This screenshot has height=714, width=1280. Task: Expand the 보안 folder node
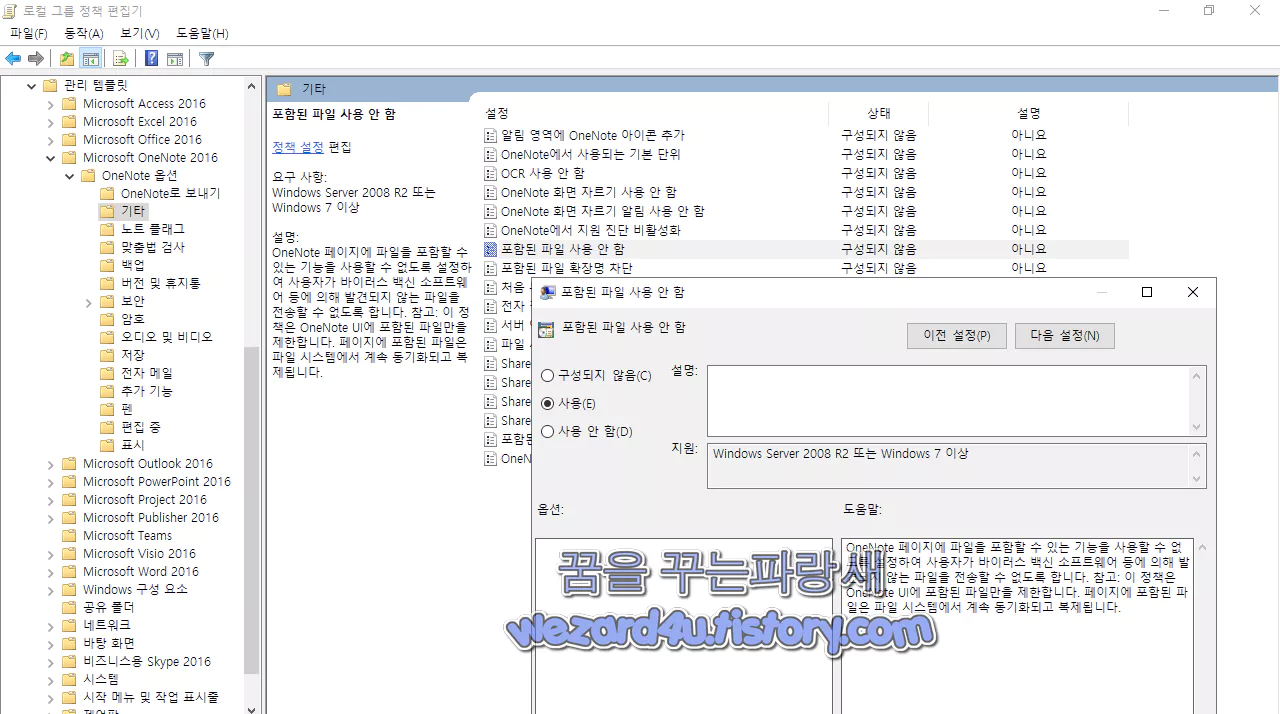tap(89, 302)
